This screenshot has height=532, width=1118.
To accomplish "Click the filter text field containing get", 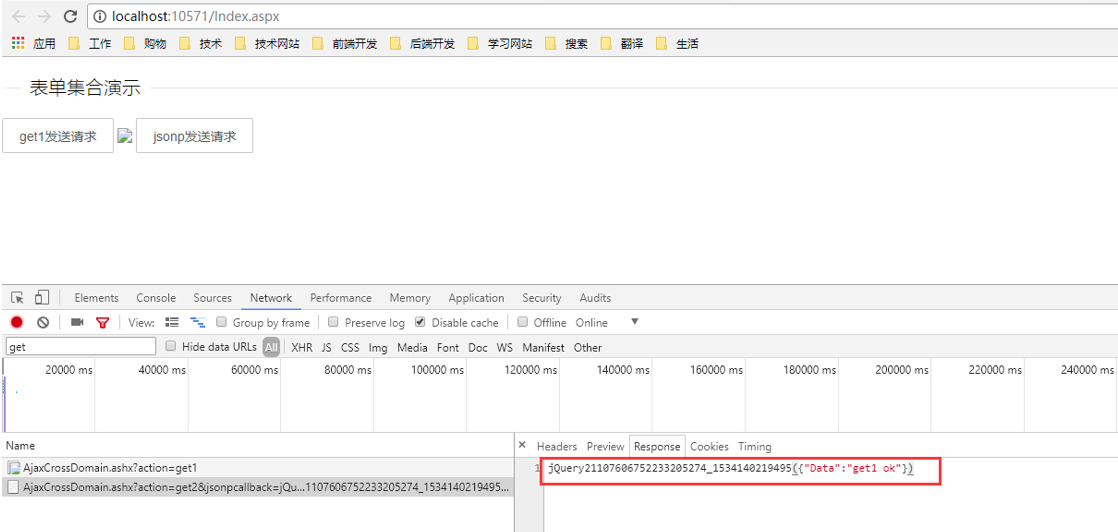I will point(81,347).
